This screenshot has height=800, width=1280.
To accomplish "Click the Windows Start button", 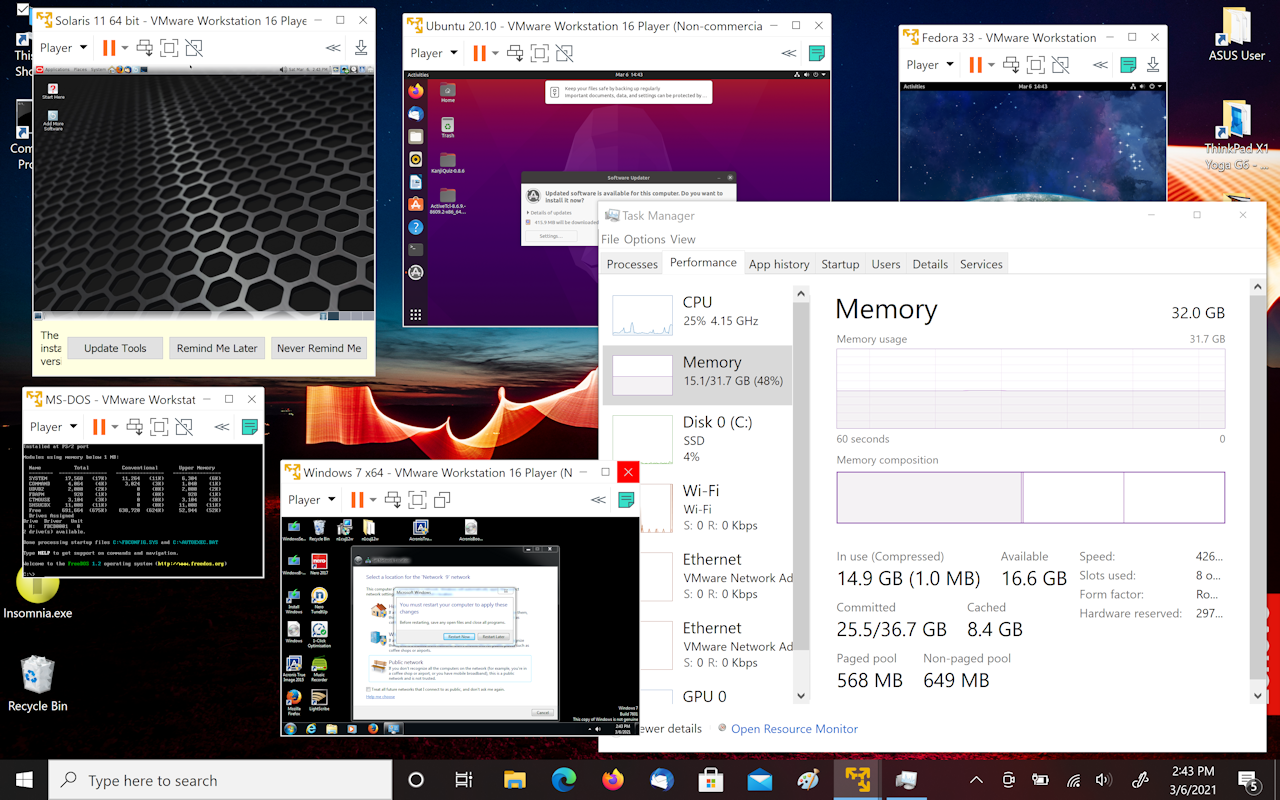I will 24,780.
